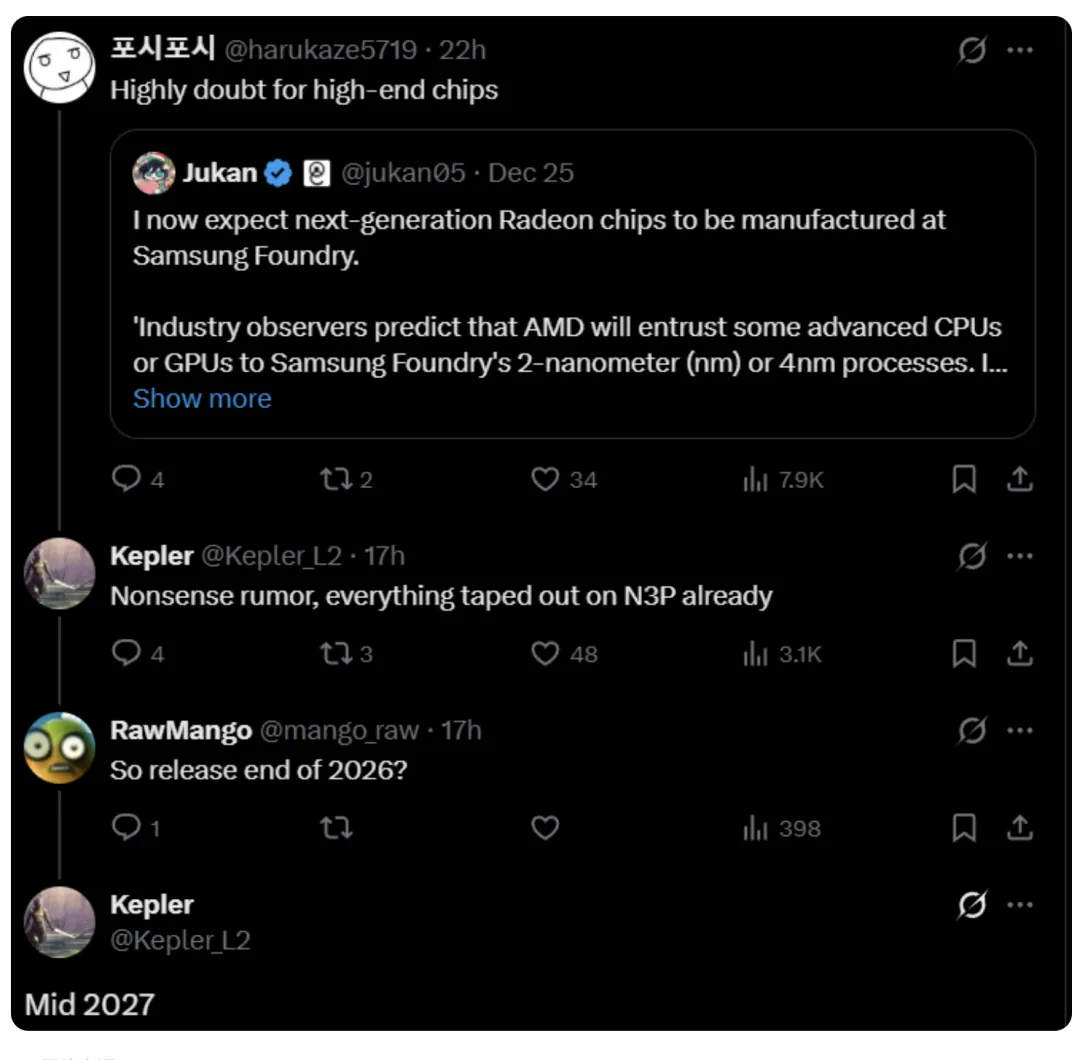Viewport: 1080px width, 1060px height.
Task: Open more options on Kepler's Mid 2027 tweet
Action: pyautogui.click(x=1019, y=906)
